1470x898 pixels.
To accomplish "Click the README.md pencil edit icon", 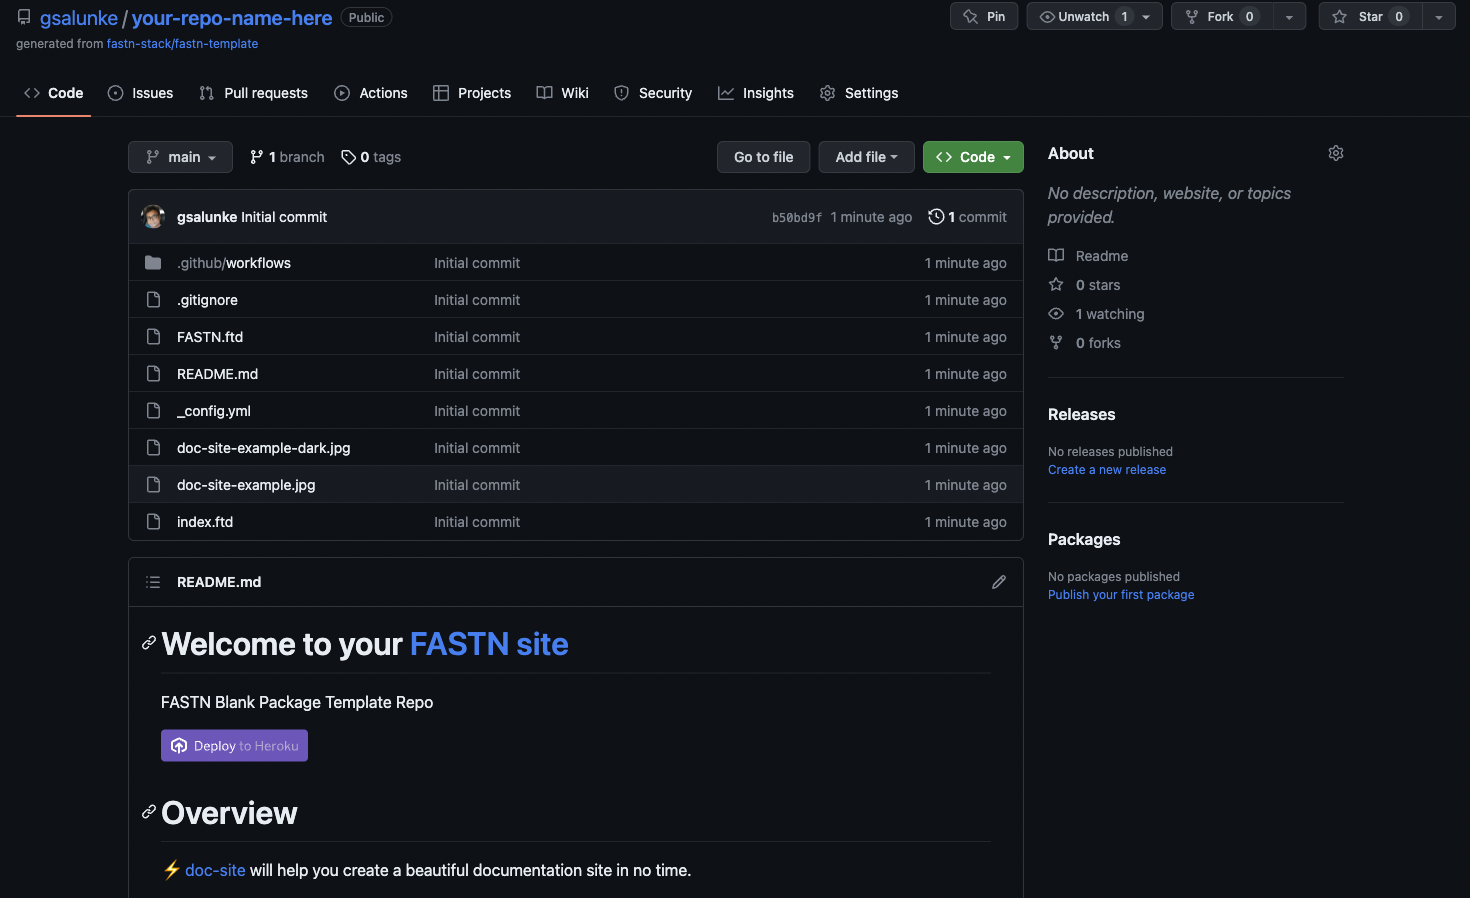I will 998,582.
